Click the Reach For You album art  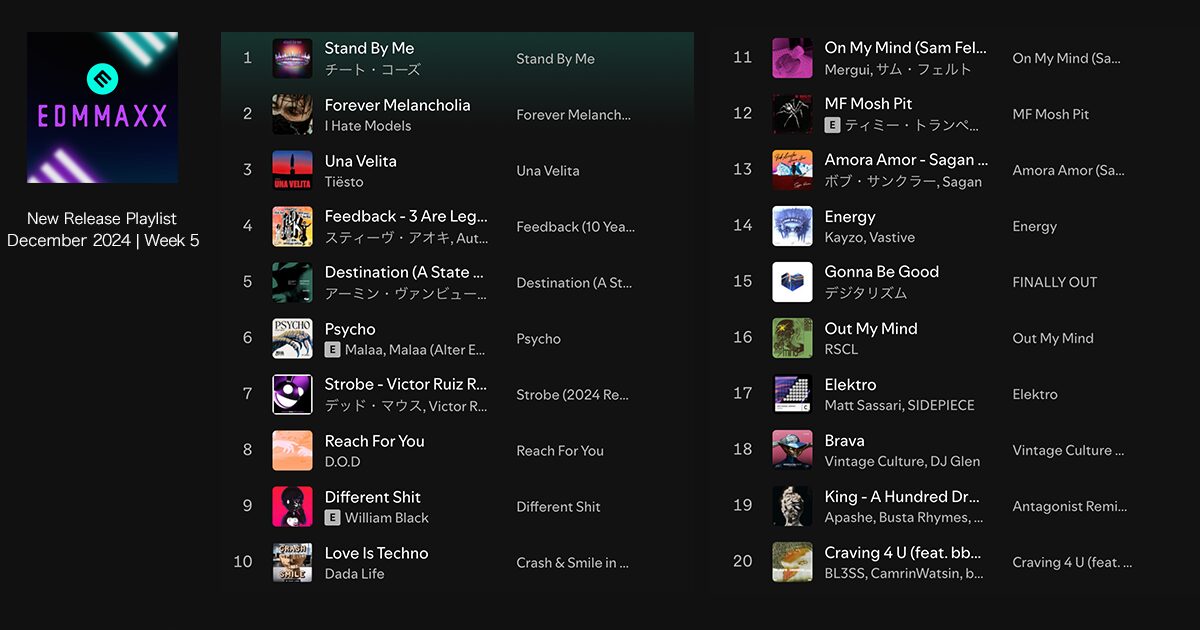(292, 450)
